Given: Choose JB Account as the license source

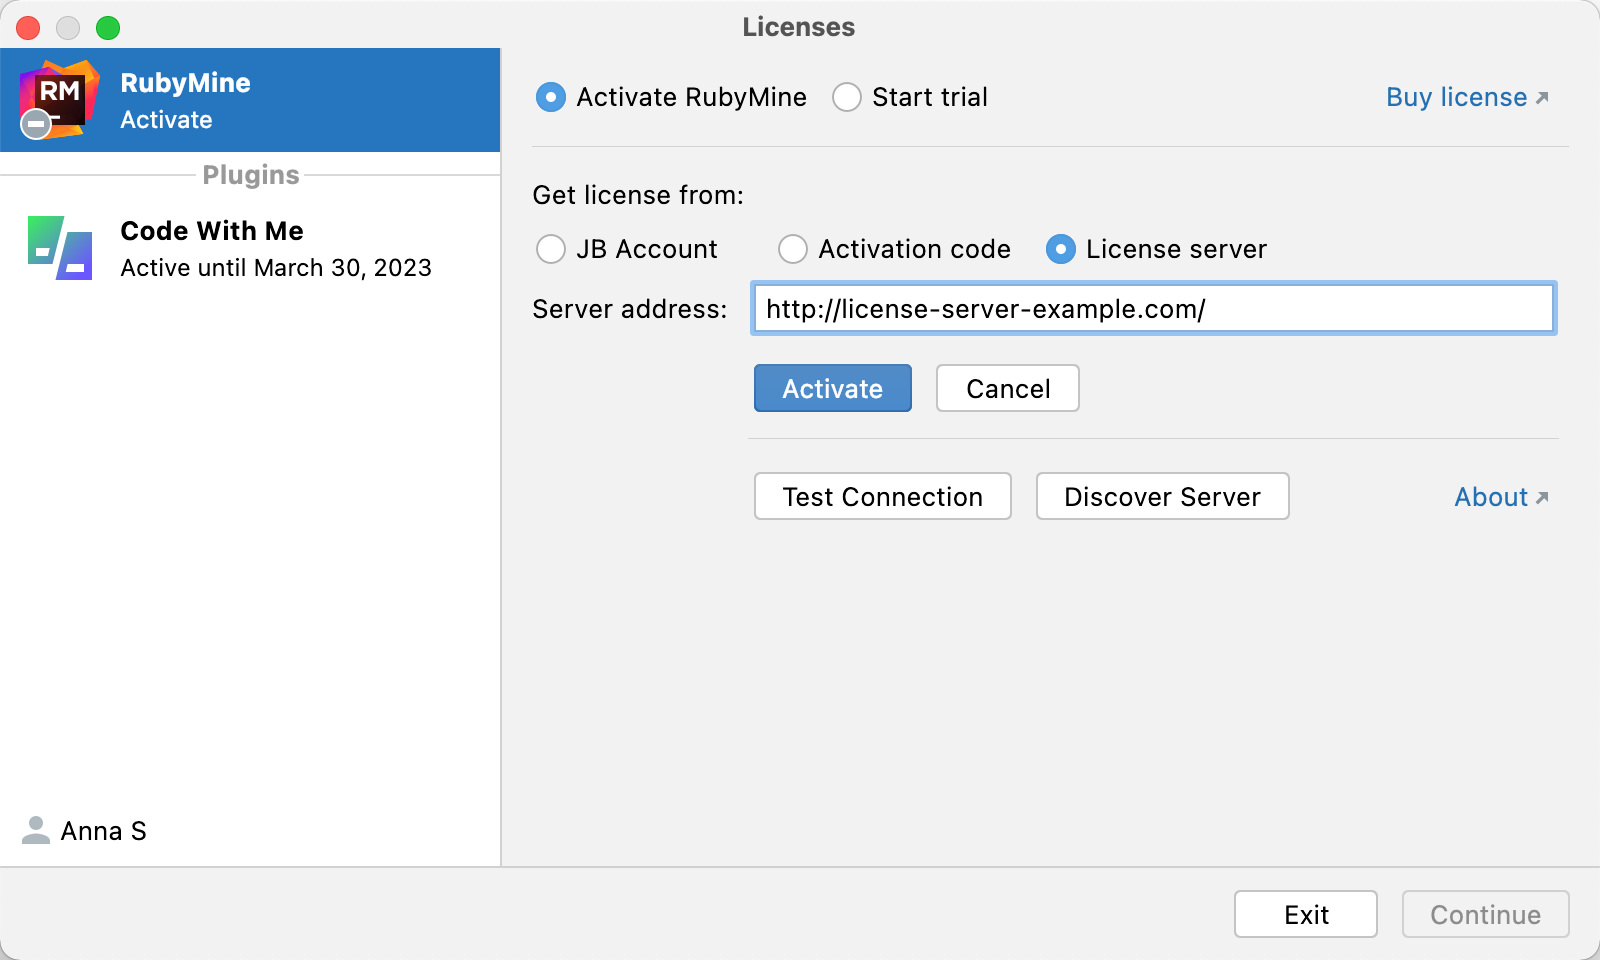Looking at the screenshot, I should [x=551, y=249].
